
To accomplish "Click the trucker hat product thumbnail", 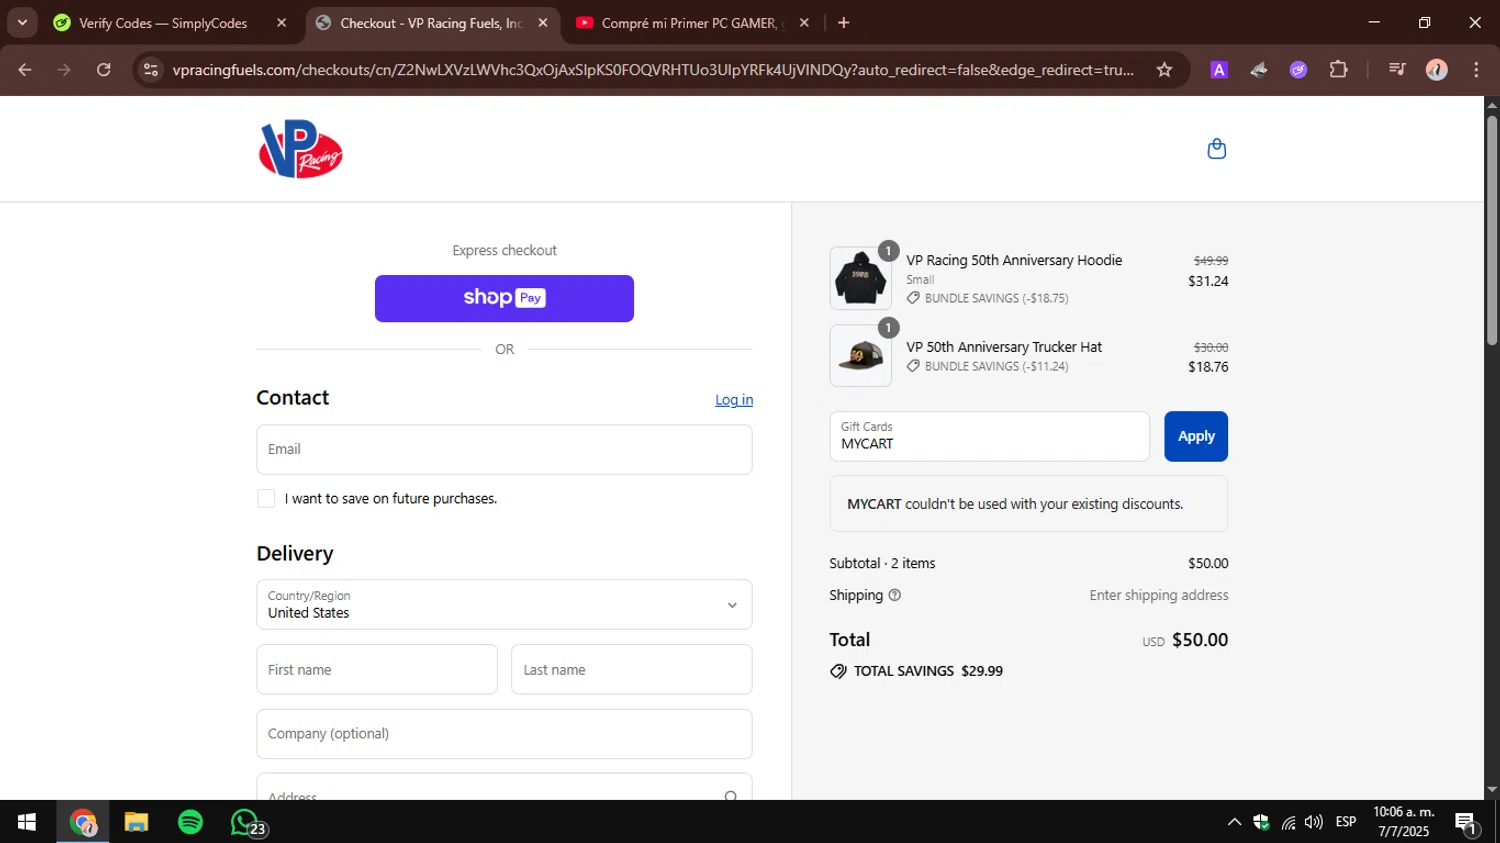I will (x=860, y=355).
